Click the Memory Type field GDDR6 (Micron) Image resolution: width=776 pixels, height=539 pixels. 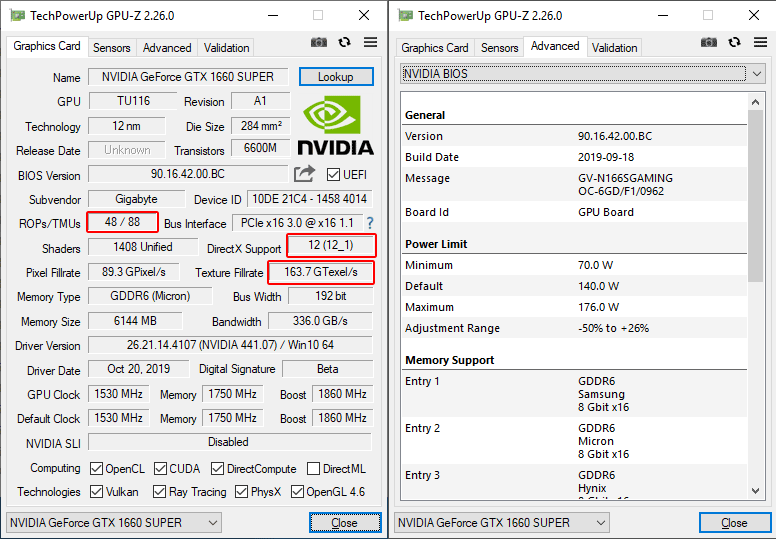point(150,296)
